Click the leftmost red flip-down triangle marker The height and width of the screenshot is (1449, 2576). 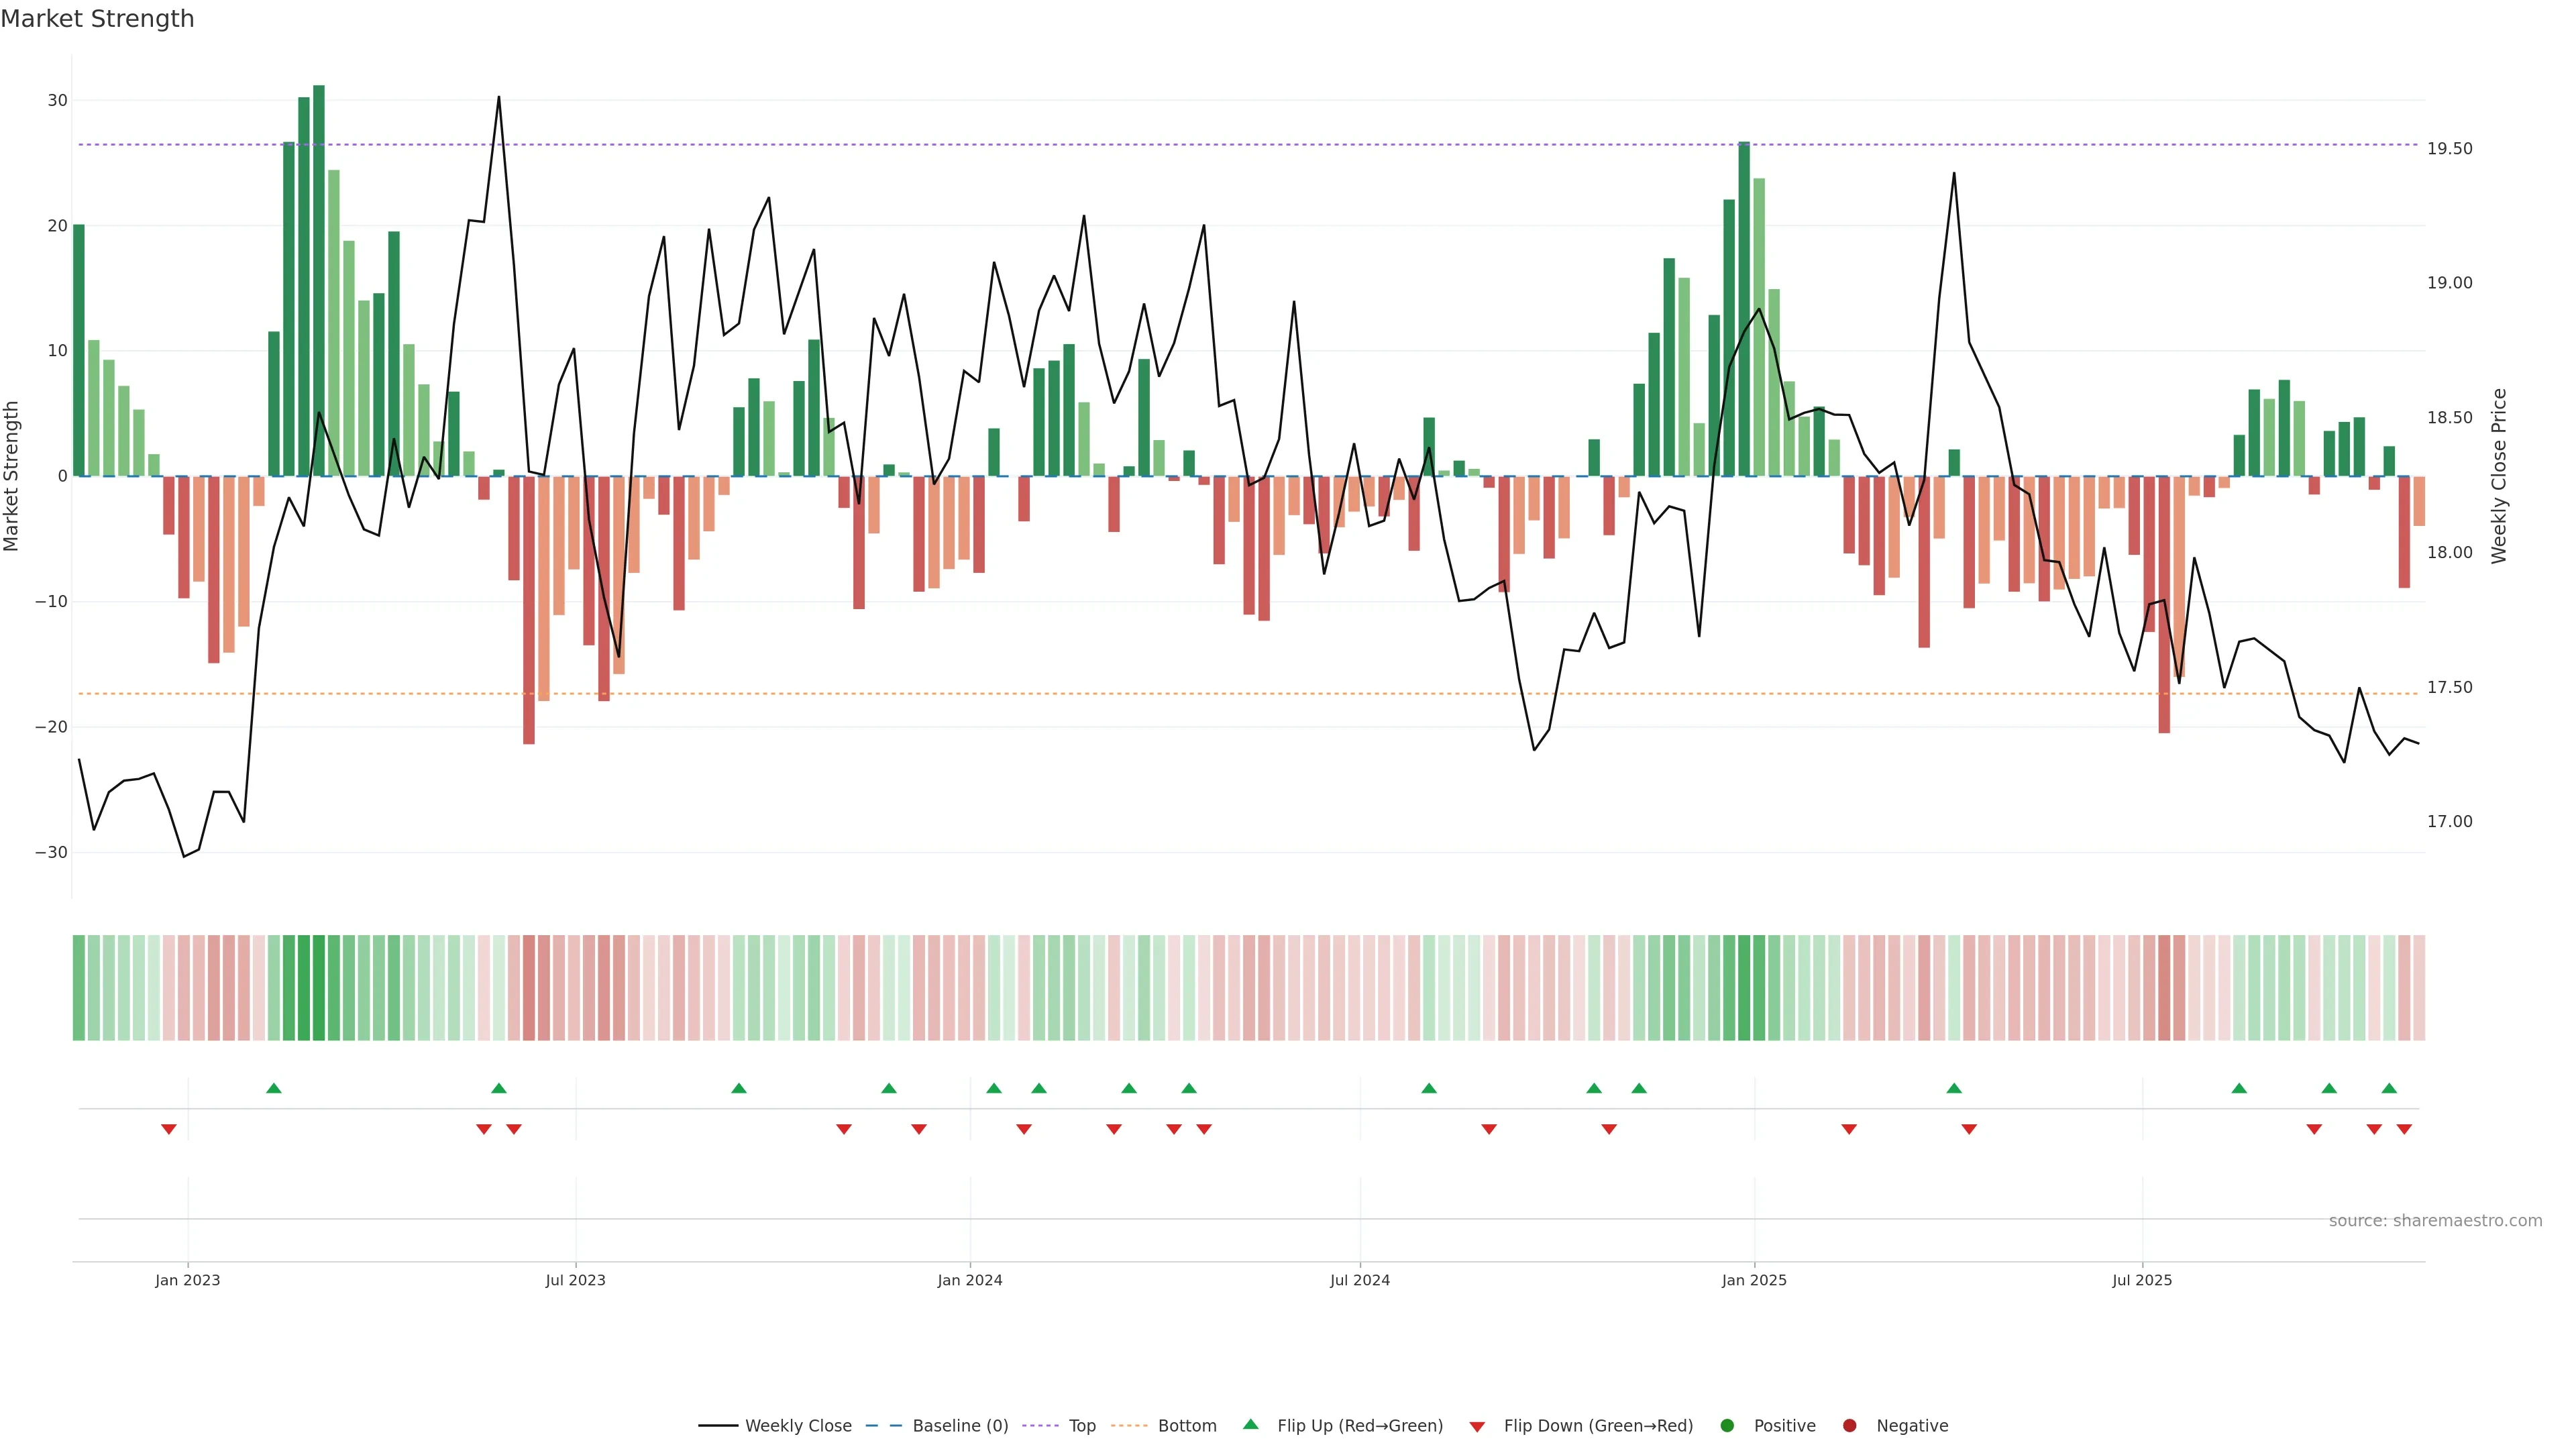point(169,1129)
